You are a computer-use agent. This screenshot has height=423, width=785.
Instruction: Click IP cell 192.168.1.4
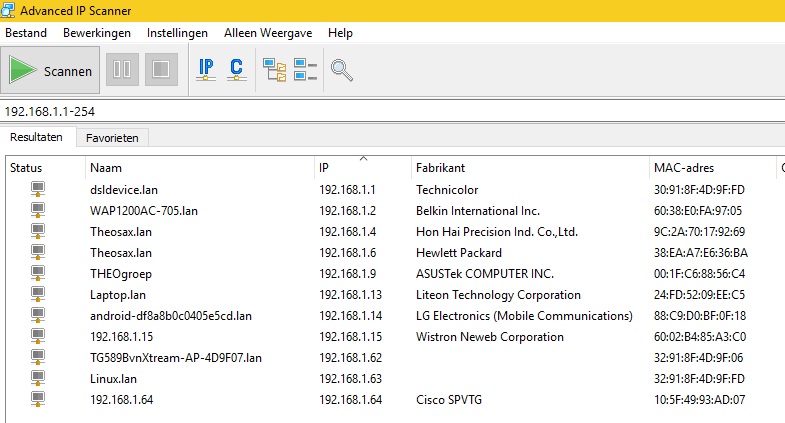point(347,232)
